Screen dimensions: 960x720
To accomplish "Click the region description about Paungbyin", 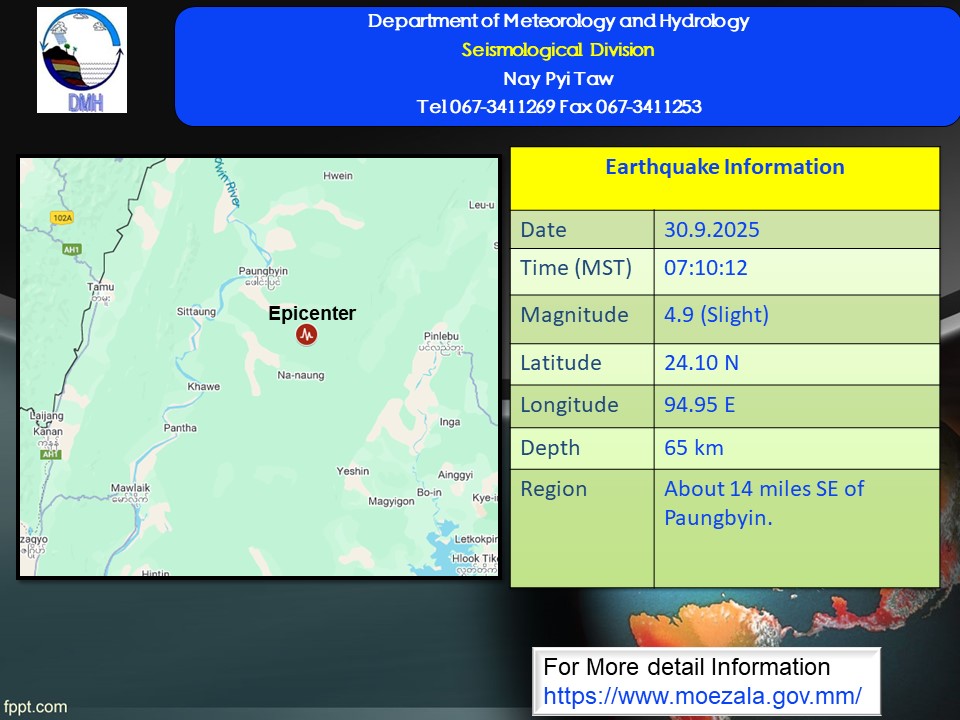I will [x=763, y=503].
